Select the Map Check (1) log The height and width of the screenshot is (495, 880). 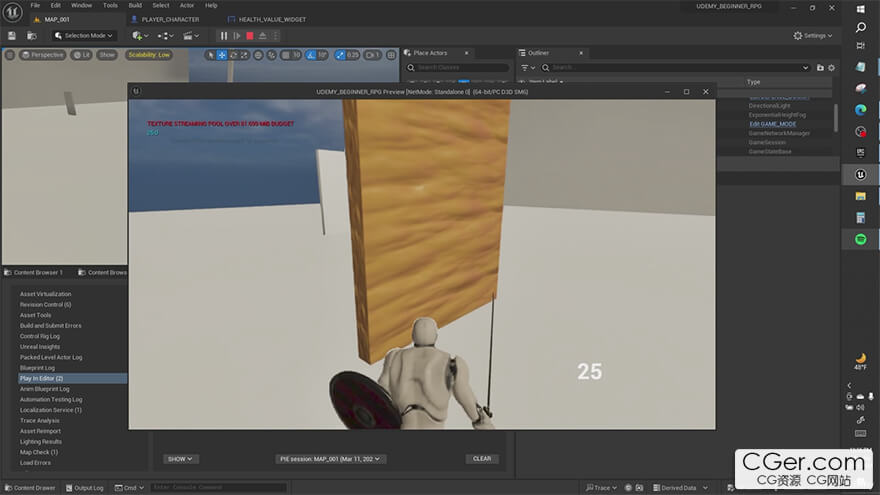point(39,452)
